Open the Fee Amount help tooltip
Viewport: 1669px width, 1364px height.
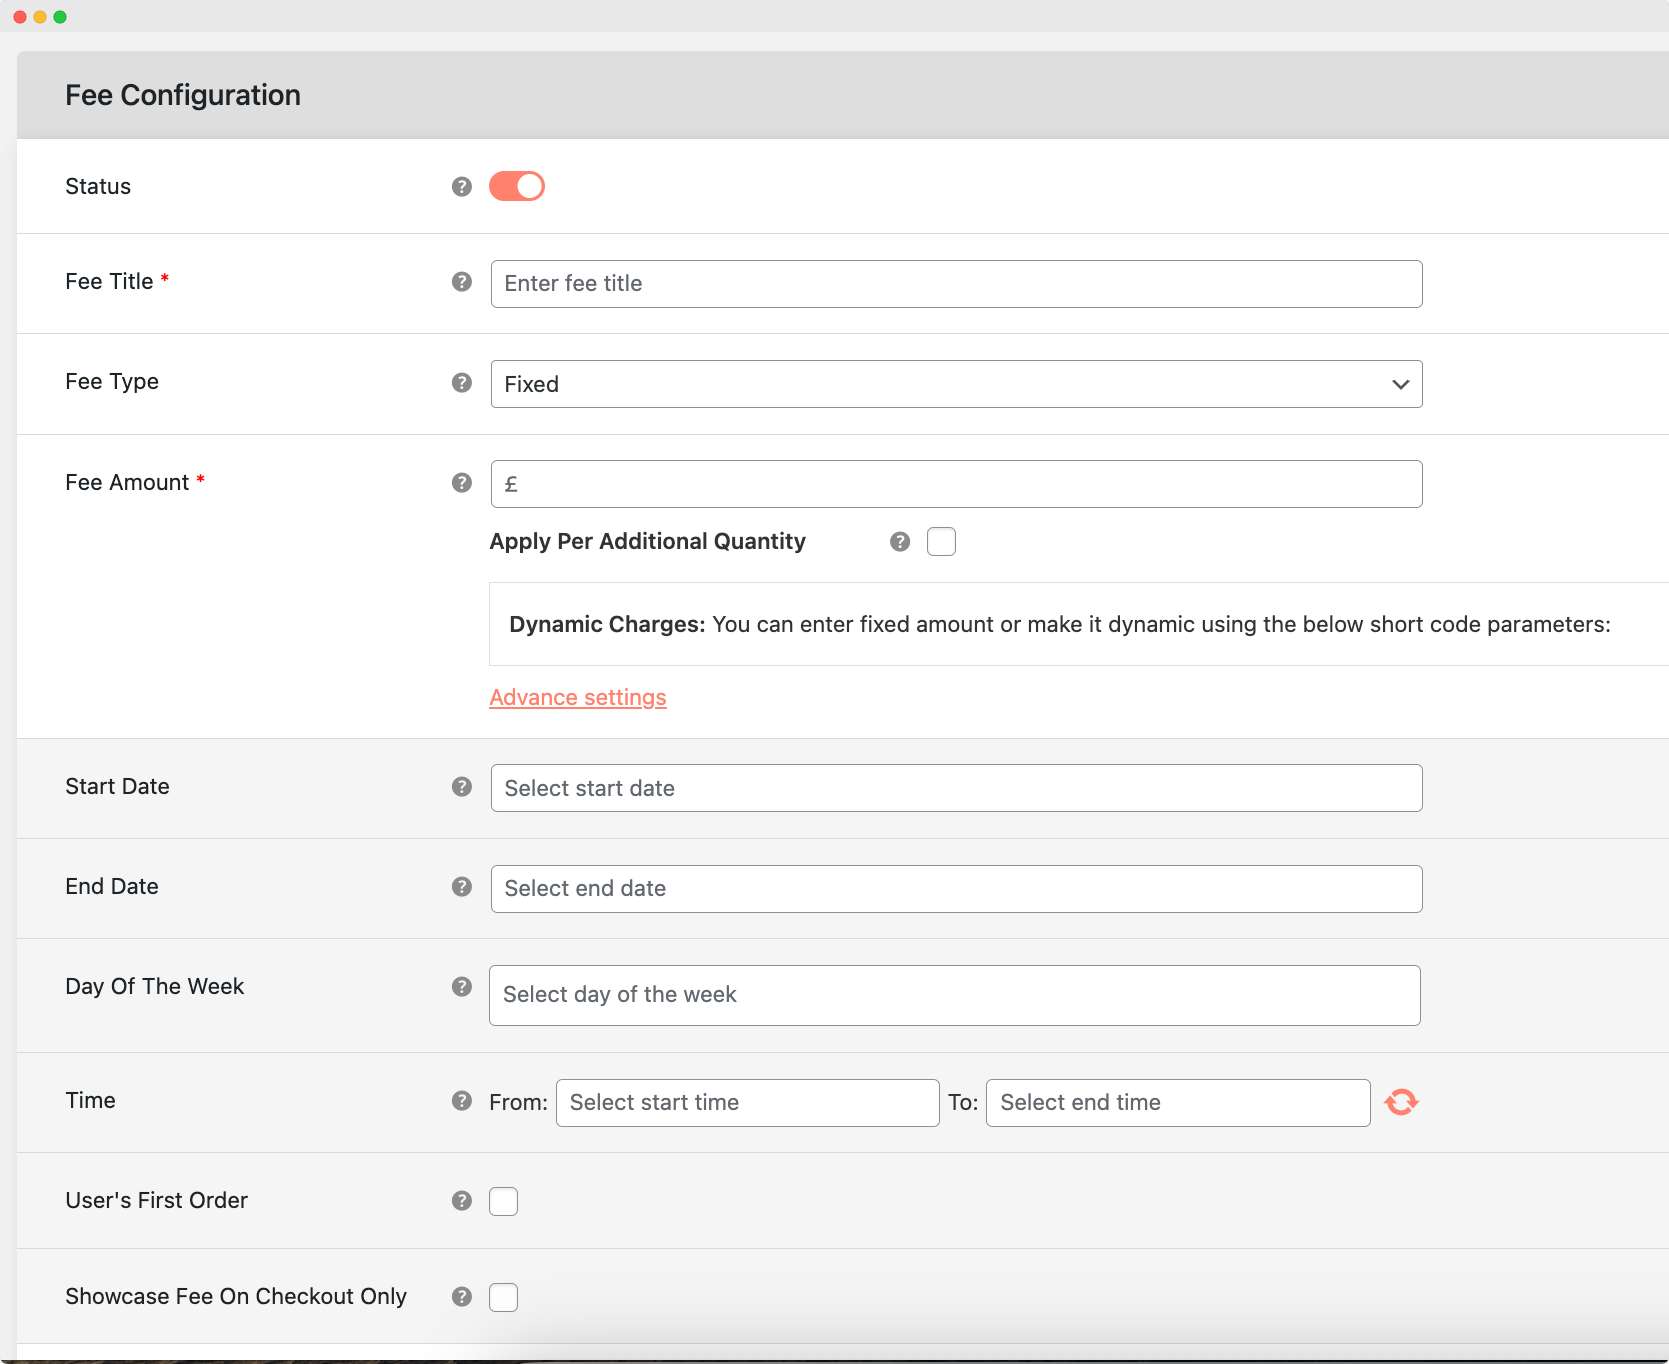[x=461, y=483]
